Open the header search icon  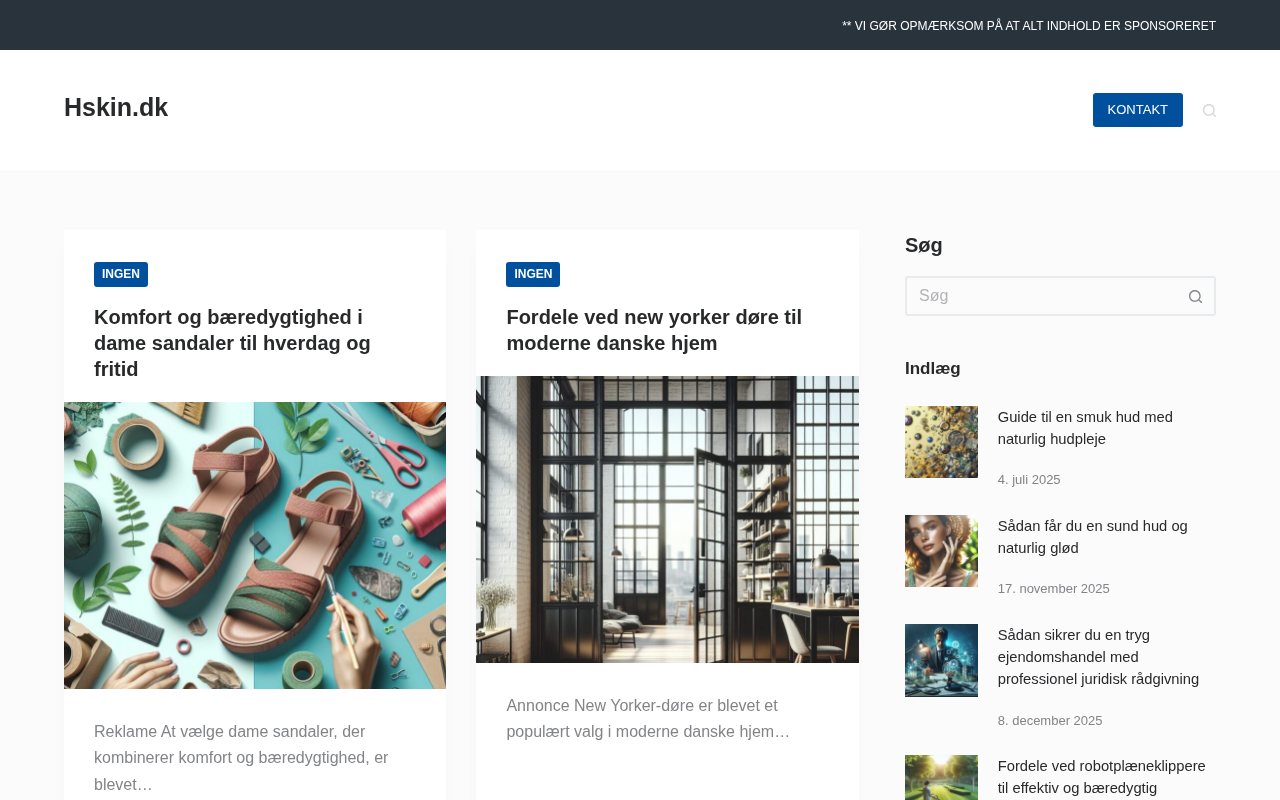point(1209,110)
